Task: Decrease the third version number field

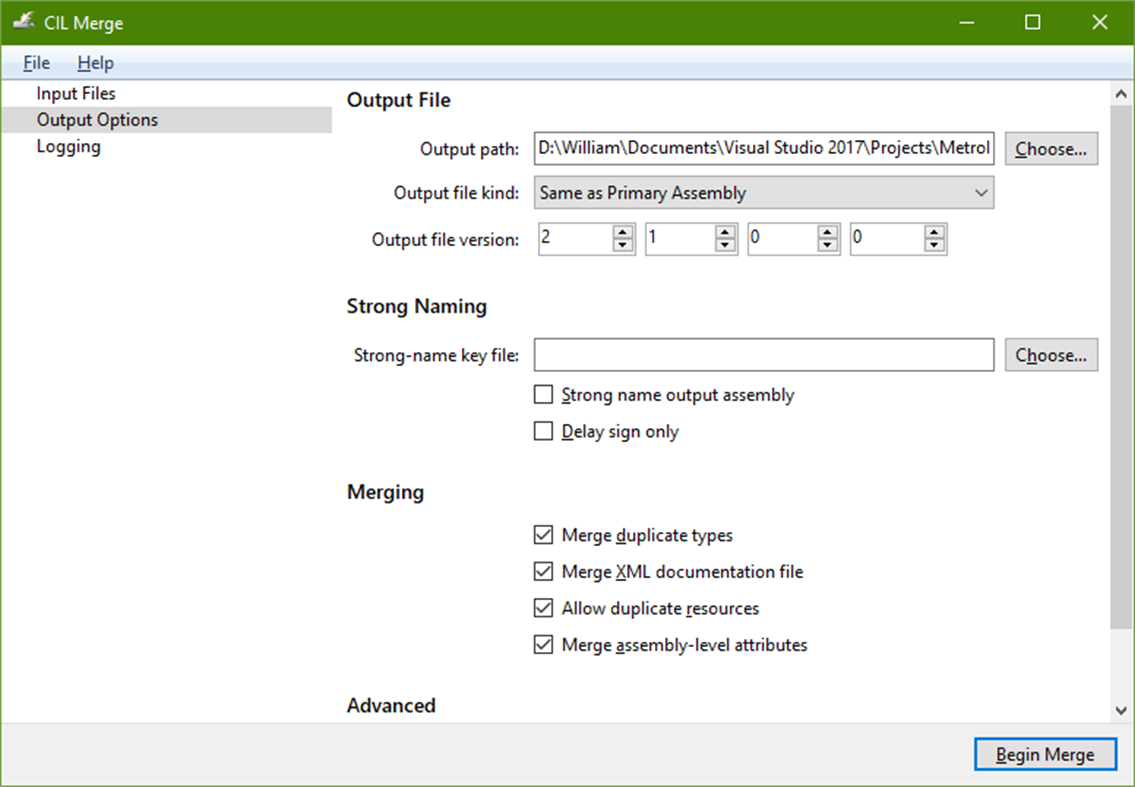Action: point(827,245)
